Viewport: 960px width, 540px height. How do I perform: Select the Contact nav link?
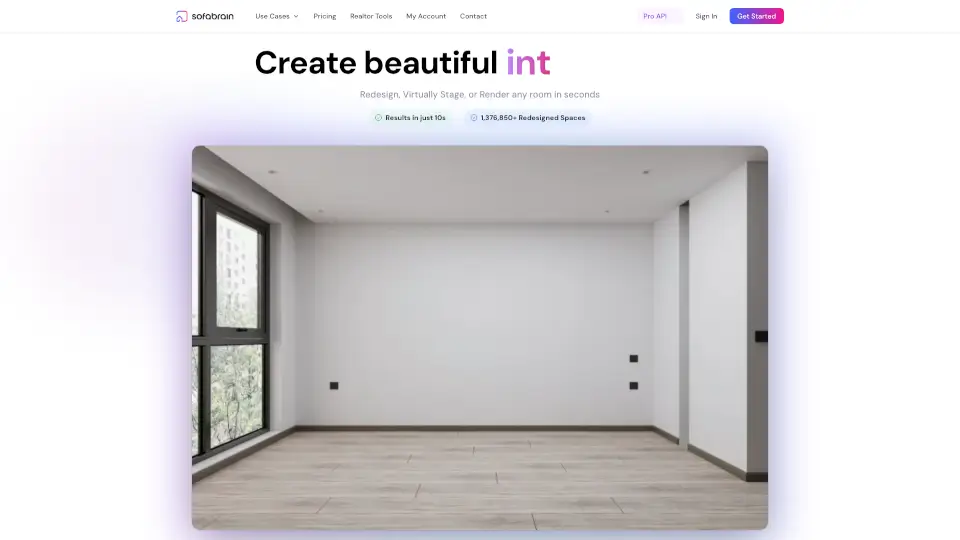tap(473, 16)
